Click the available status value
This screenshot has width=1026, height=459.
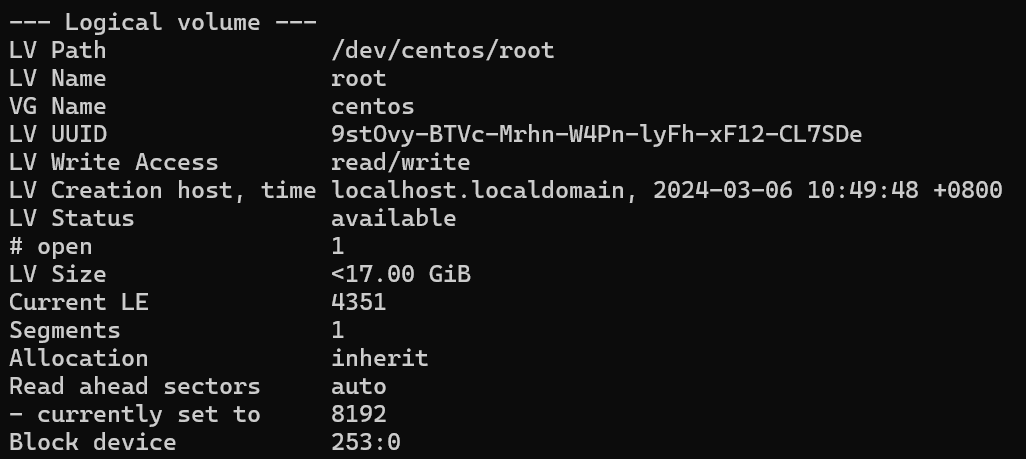coord(393,218)
